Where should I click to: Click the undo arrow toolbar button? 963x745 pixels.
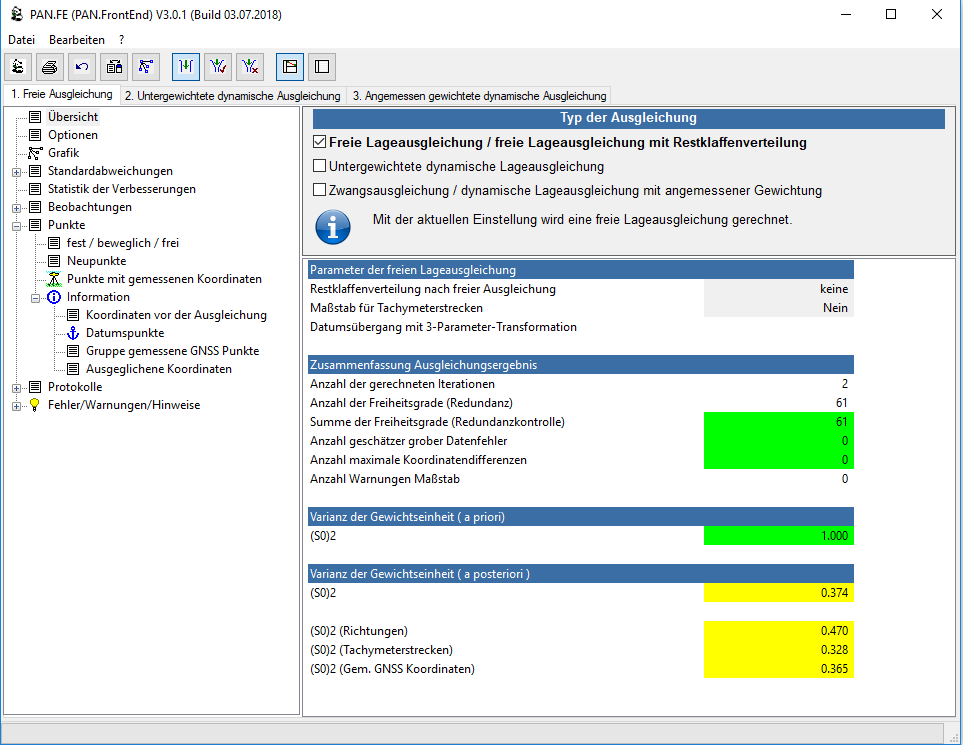(x=82, y=66)
